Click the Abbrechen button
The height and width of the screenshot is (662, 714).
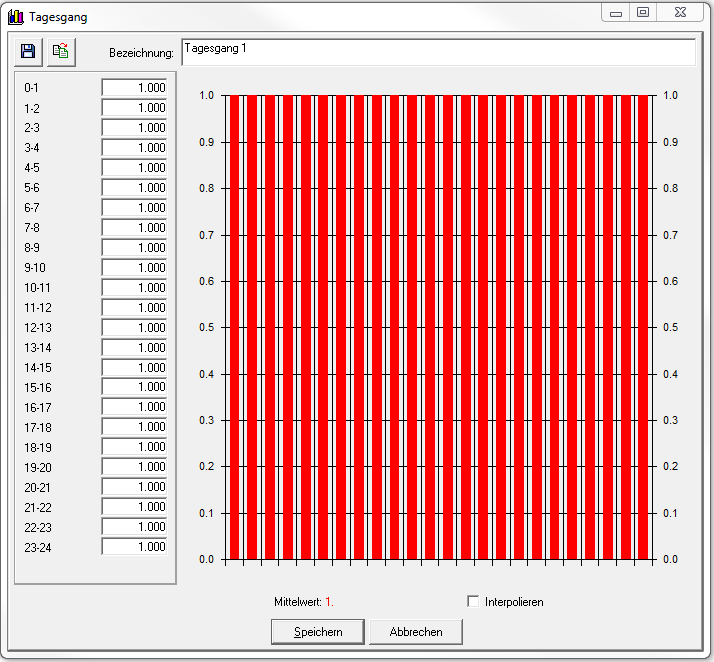pos(416,632)
